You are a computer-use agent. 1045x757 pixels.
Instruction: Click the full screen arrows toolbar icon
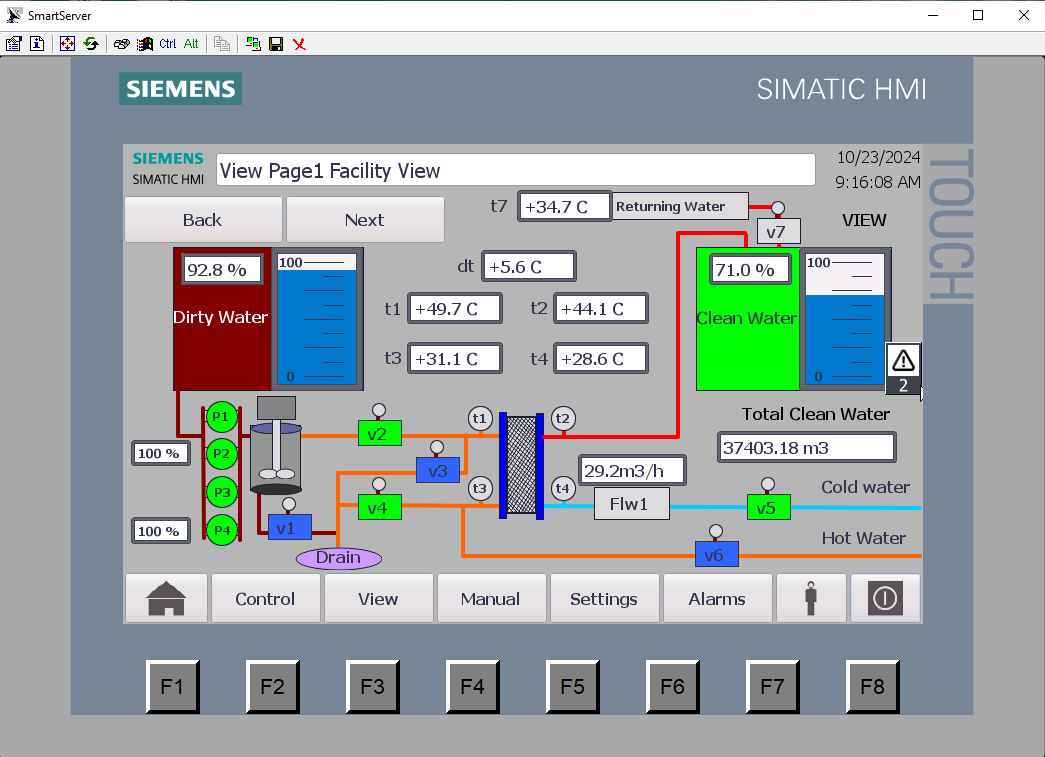click(67, 44)
